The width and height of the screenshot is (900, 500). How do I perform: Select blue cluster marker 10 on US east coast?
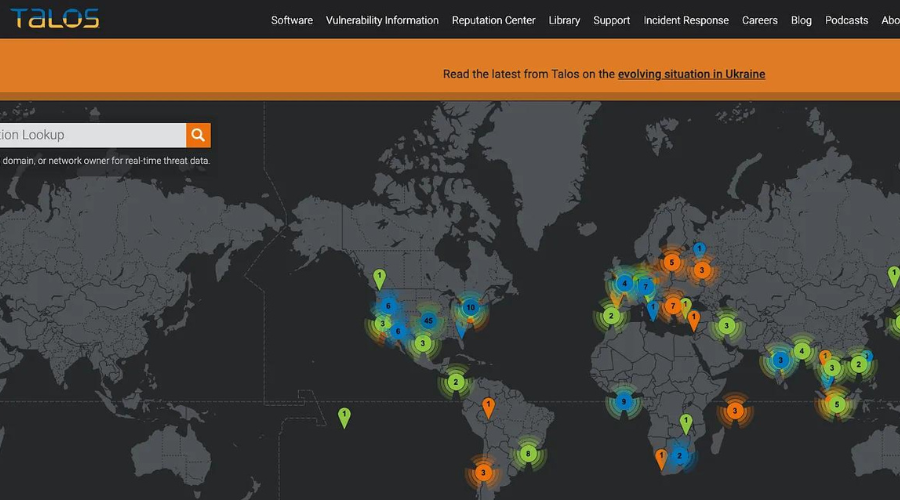[471, 307]
